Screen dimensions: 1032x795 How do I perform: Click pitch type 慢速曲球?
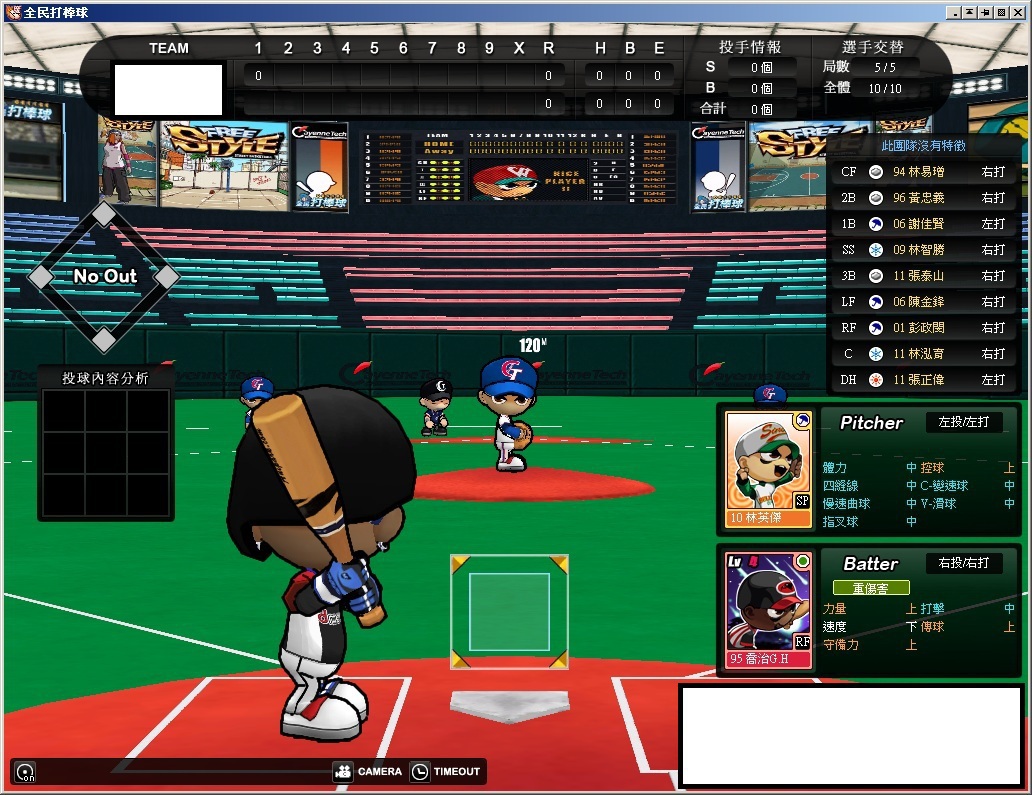[x=846, y=503]
